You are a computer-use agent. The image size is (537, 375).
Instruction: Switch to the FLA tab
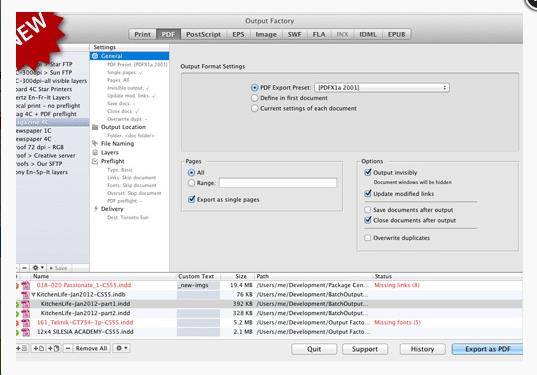pos(319,34)
